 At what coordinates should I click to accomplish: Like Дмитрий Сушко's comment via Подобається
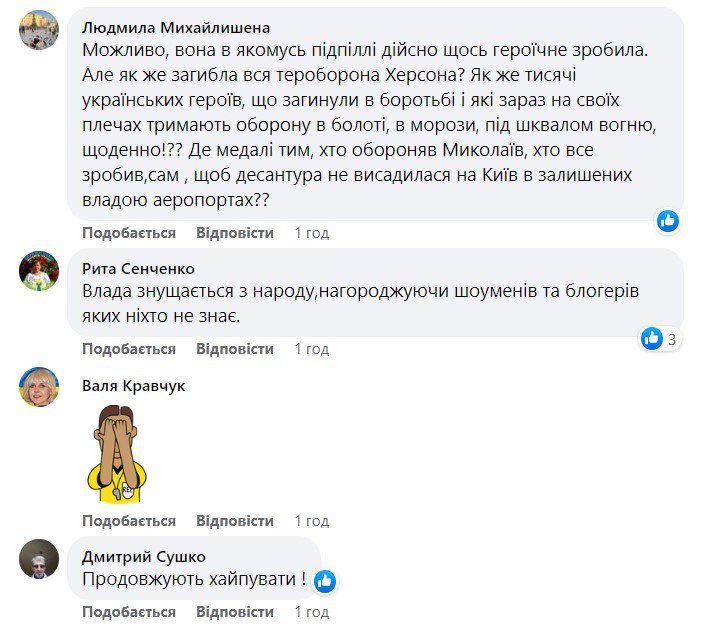[129, 611]
